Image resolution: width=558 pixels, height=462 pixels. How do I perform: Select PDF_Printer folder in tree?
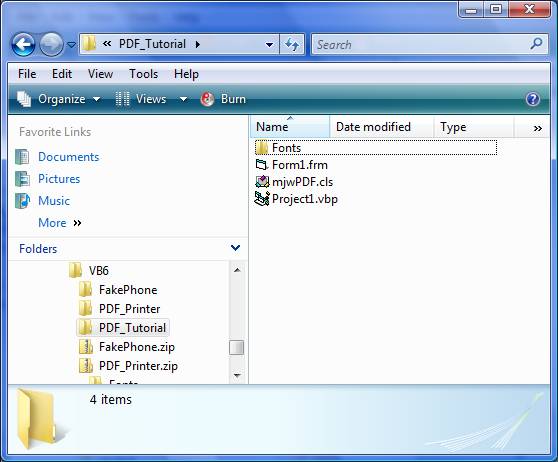130,309
